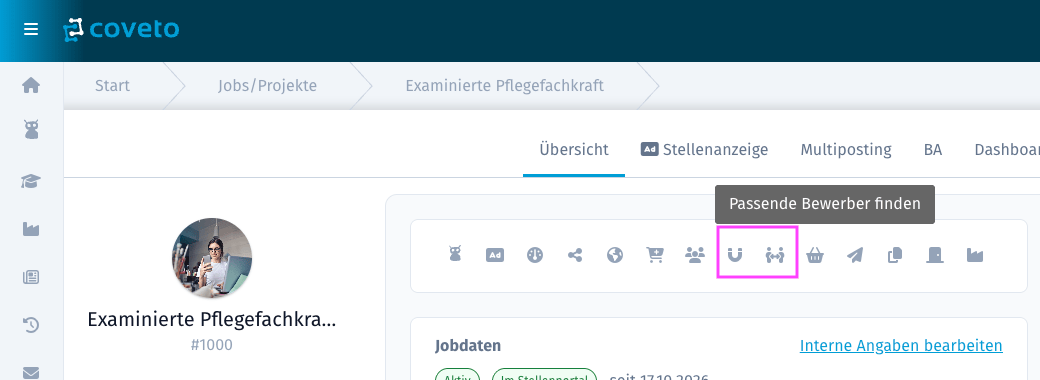Image resolution: width=1040 pixels, height=380 pixels.
Task: Open Dashboard tab
Action: (x=1006, y=150)
